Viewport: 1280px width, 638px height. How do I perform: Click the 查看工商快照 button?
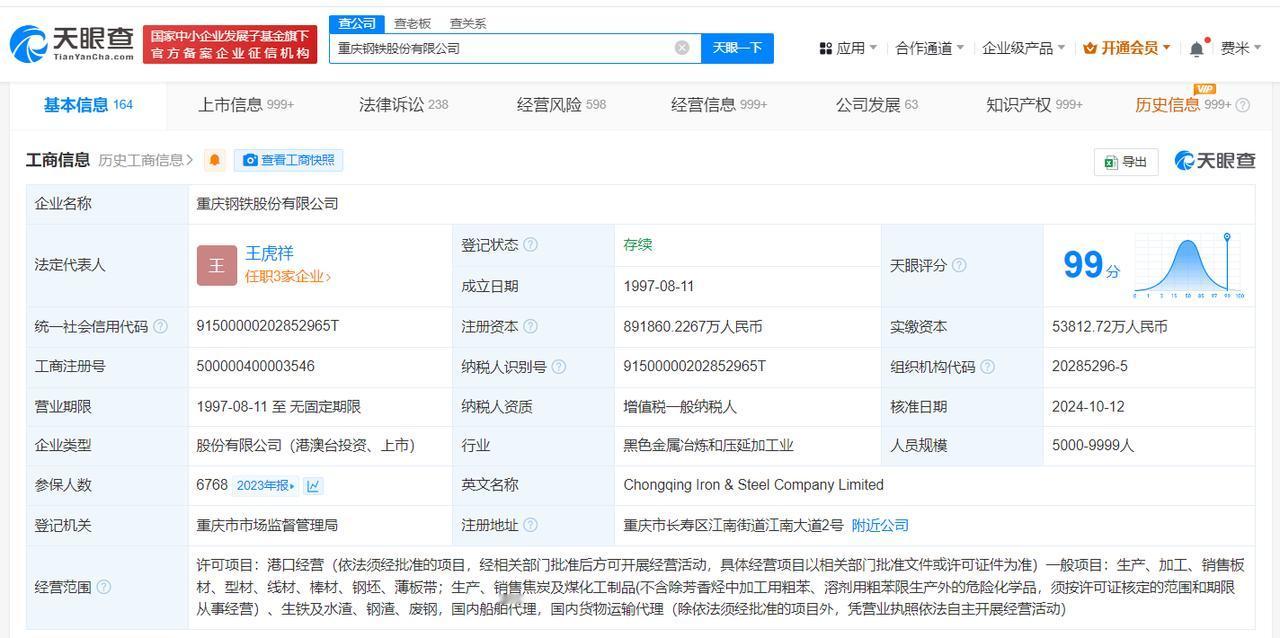(x=289, y=160)
